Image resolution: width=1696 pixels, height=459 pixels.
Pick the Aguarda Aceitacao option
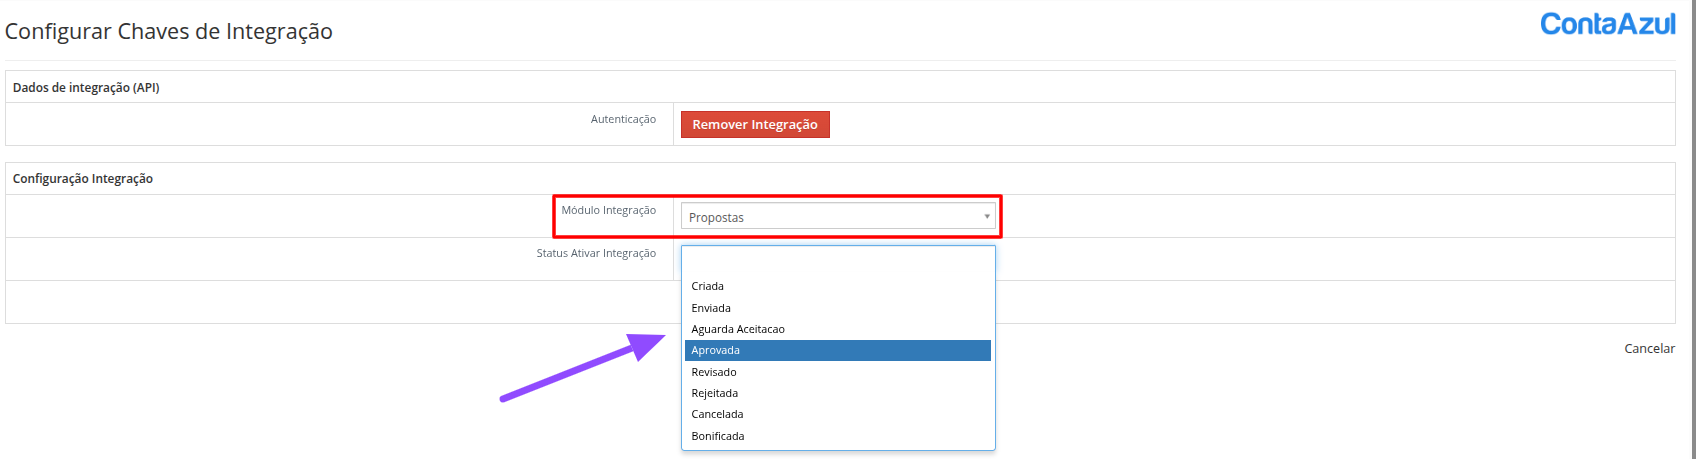738,329
